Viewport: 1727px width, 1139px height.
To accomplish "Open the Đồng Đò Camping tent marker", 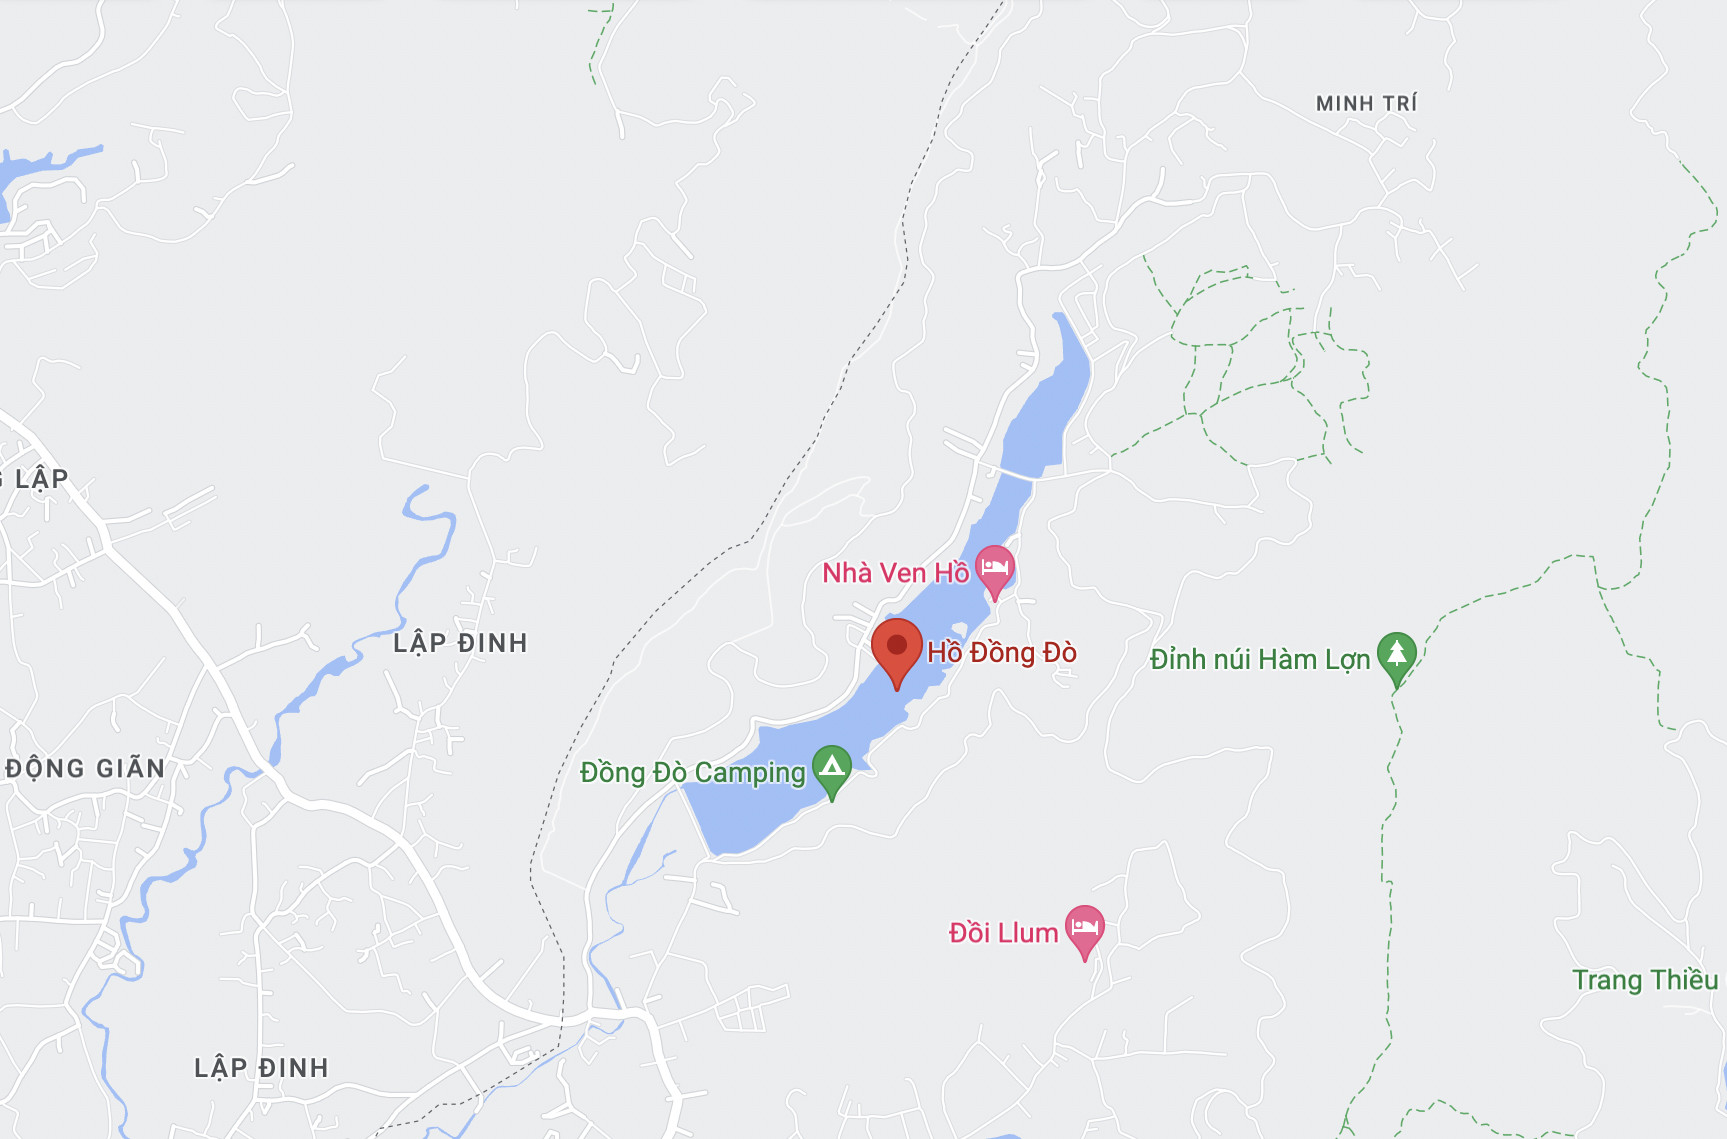I will click(832, 772).
